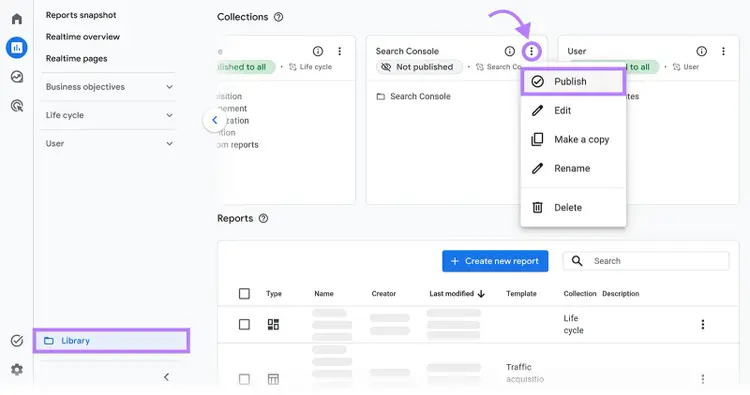Click the Reports section help icon

[x=263, y=218]
